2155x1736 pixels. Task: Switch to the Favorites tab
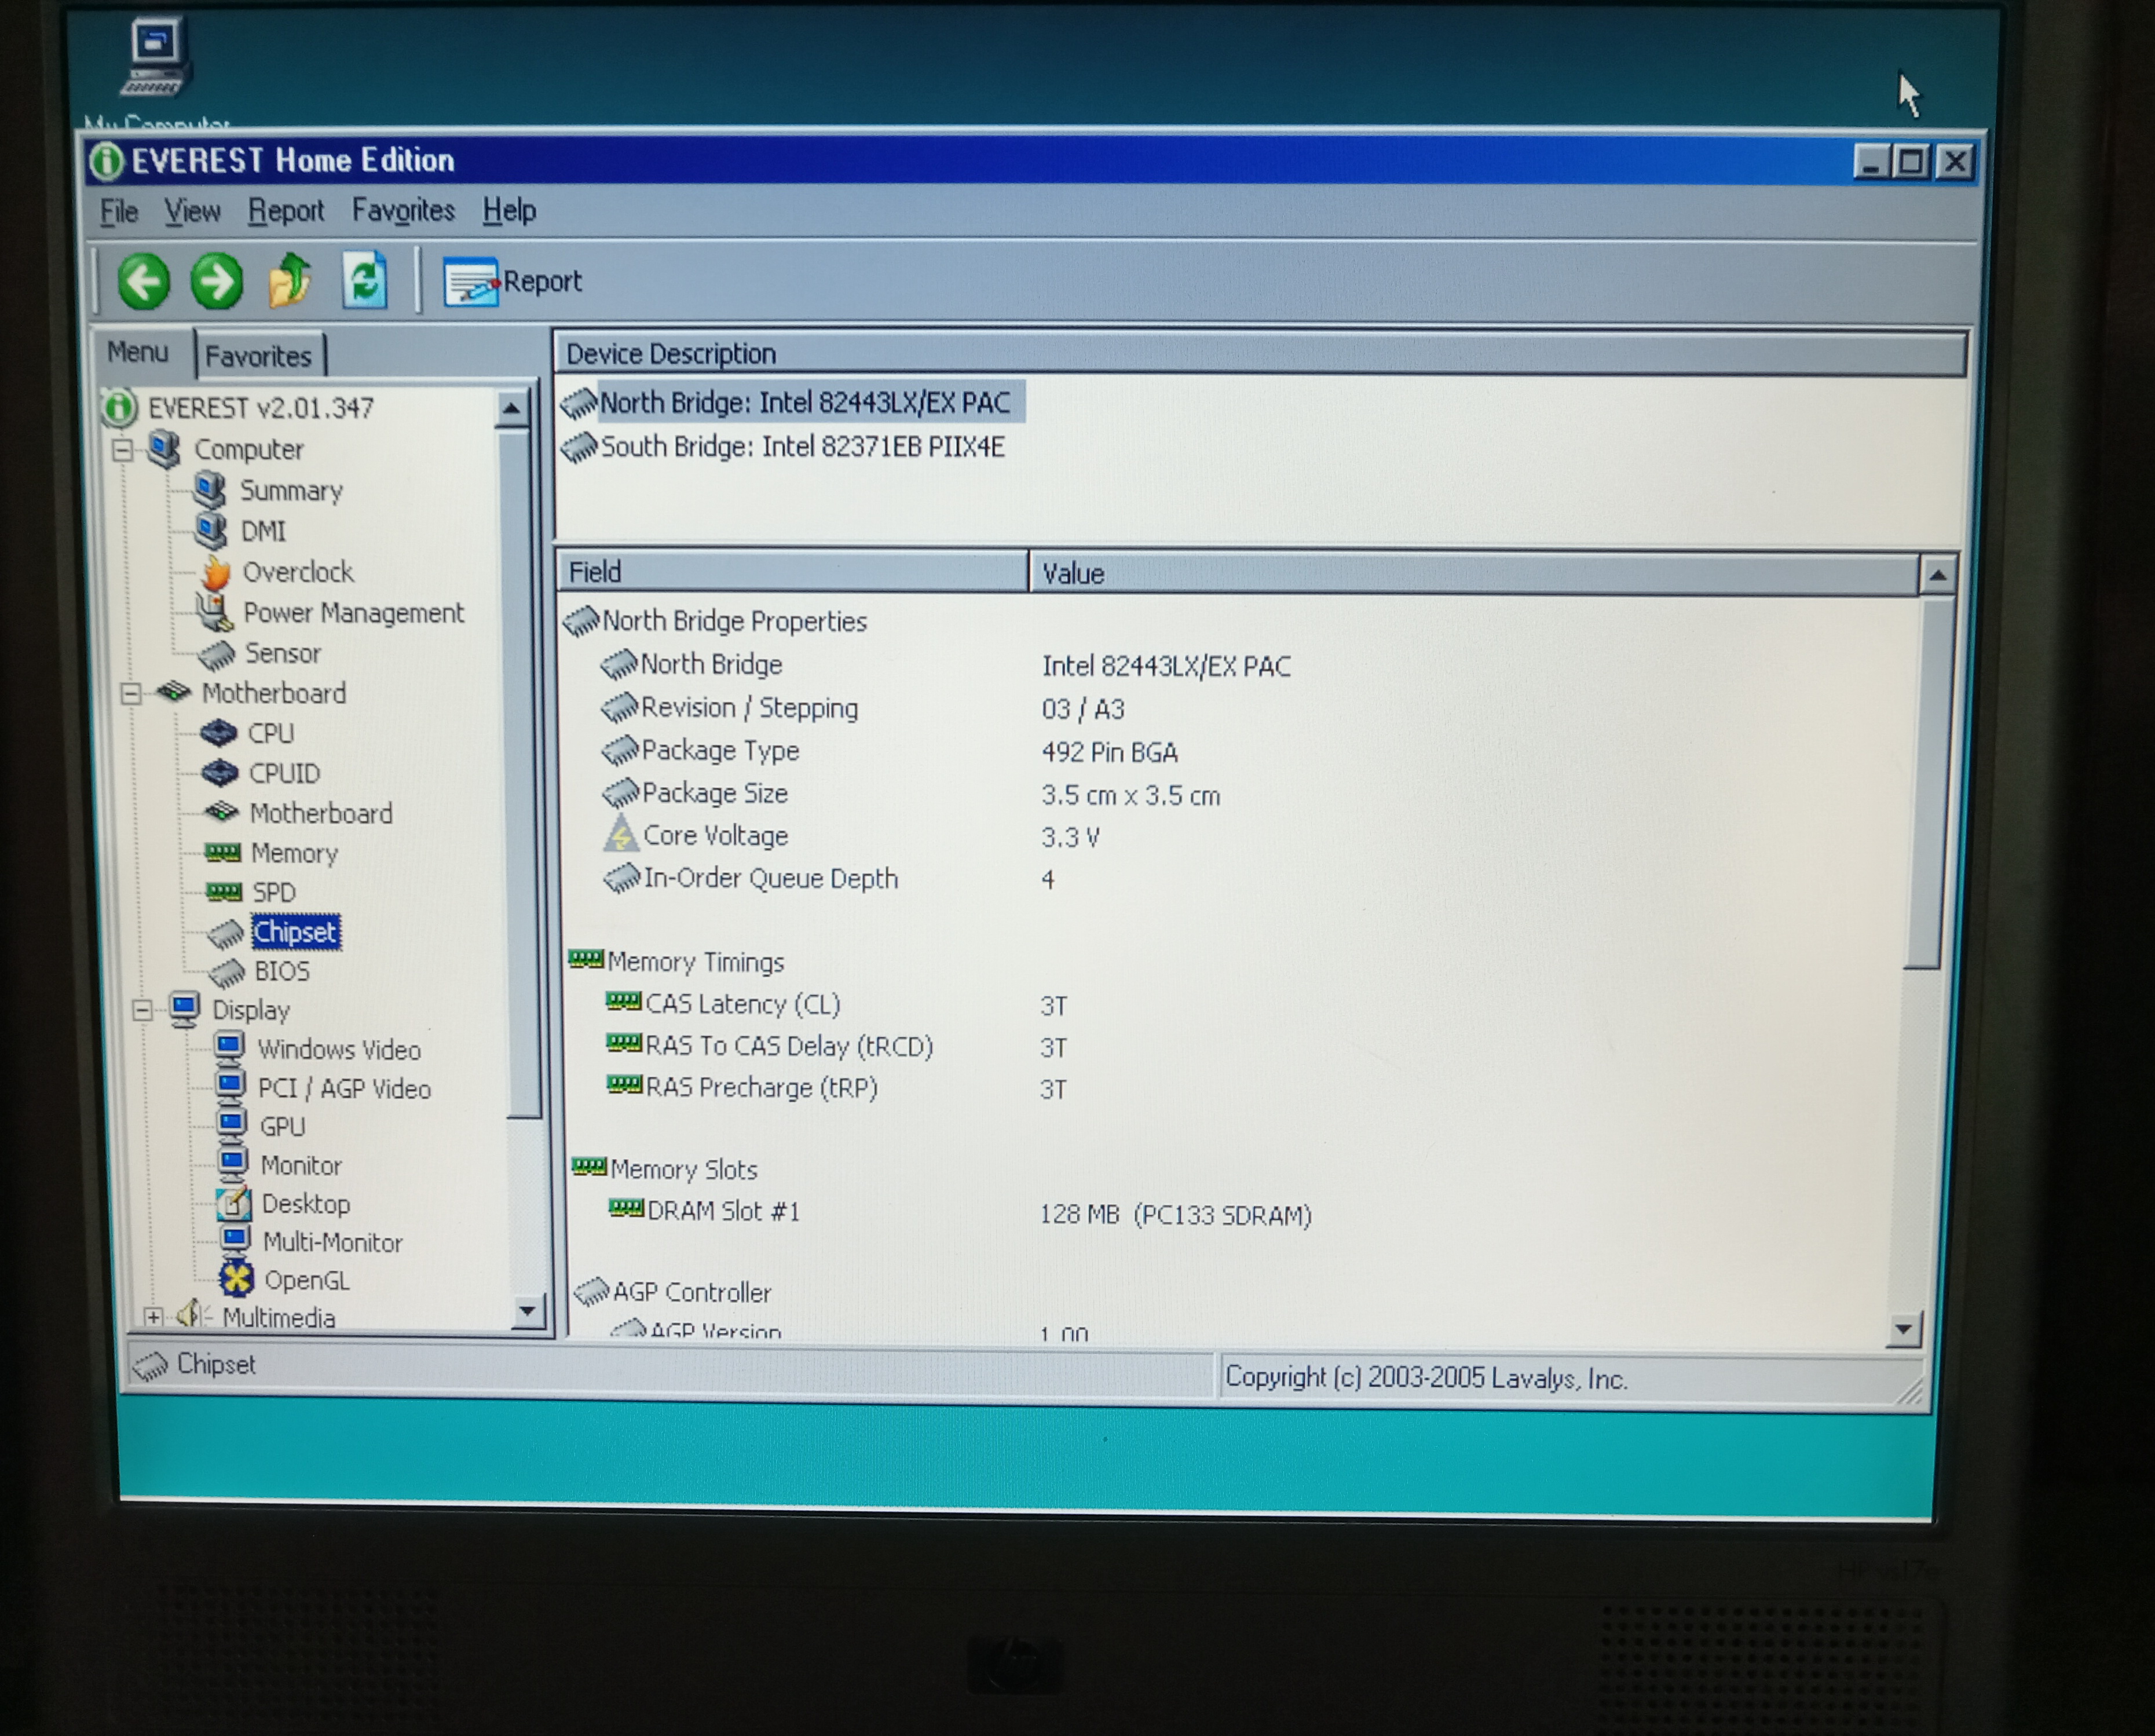tap(258, 356)
